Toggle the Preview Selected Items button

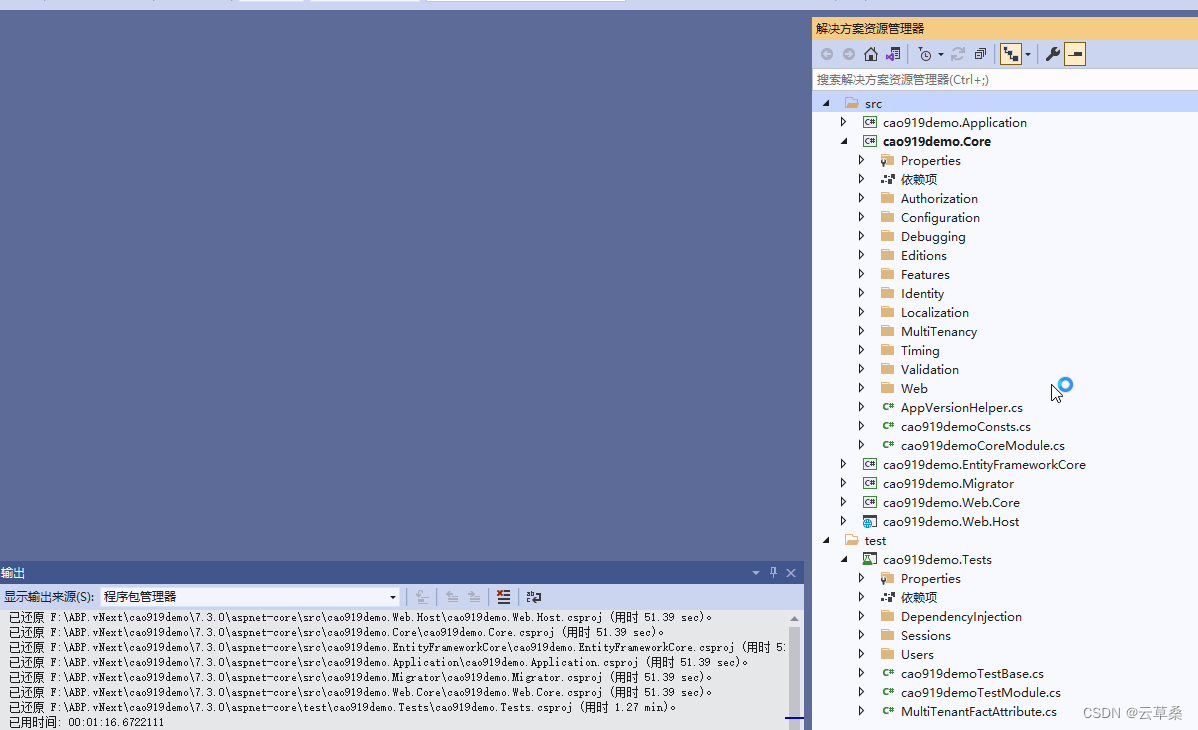(1075, 54)
